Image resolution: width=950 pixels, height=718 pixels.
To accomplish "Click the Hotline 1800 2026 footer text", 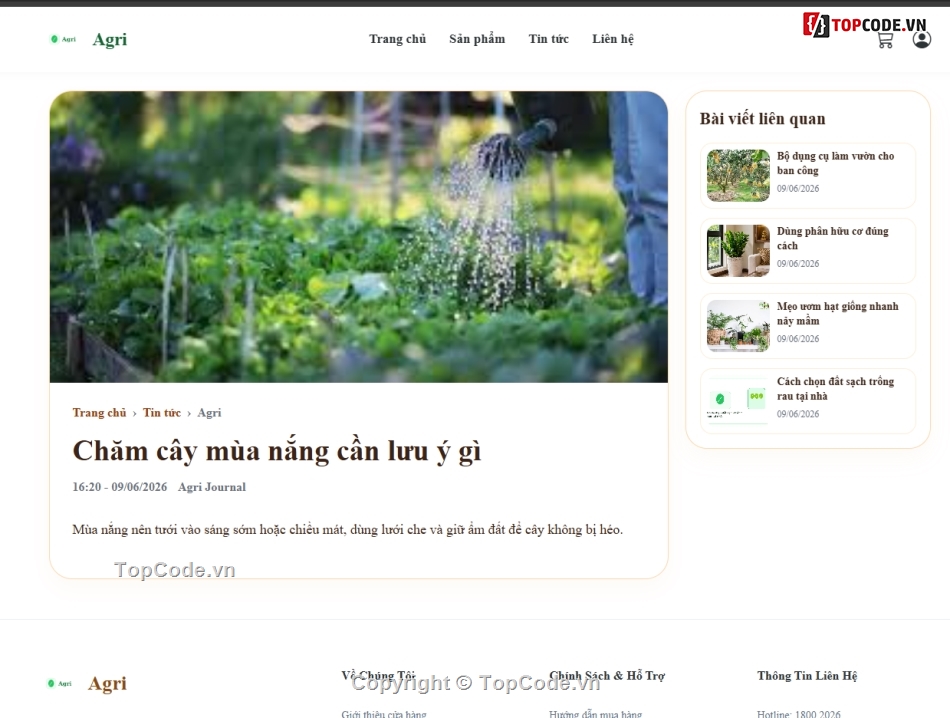I will click(x=799, y=714).
